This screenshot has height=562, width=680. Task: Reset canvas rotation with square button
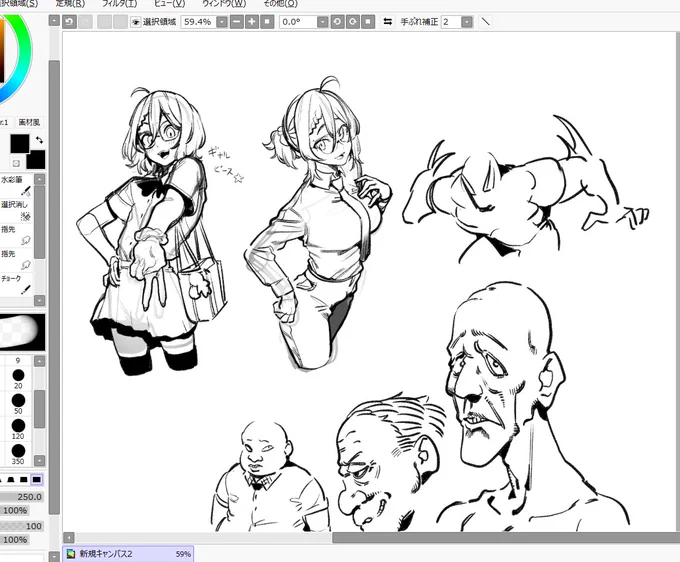368,22
